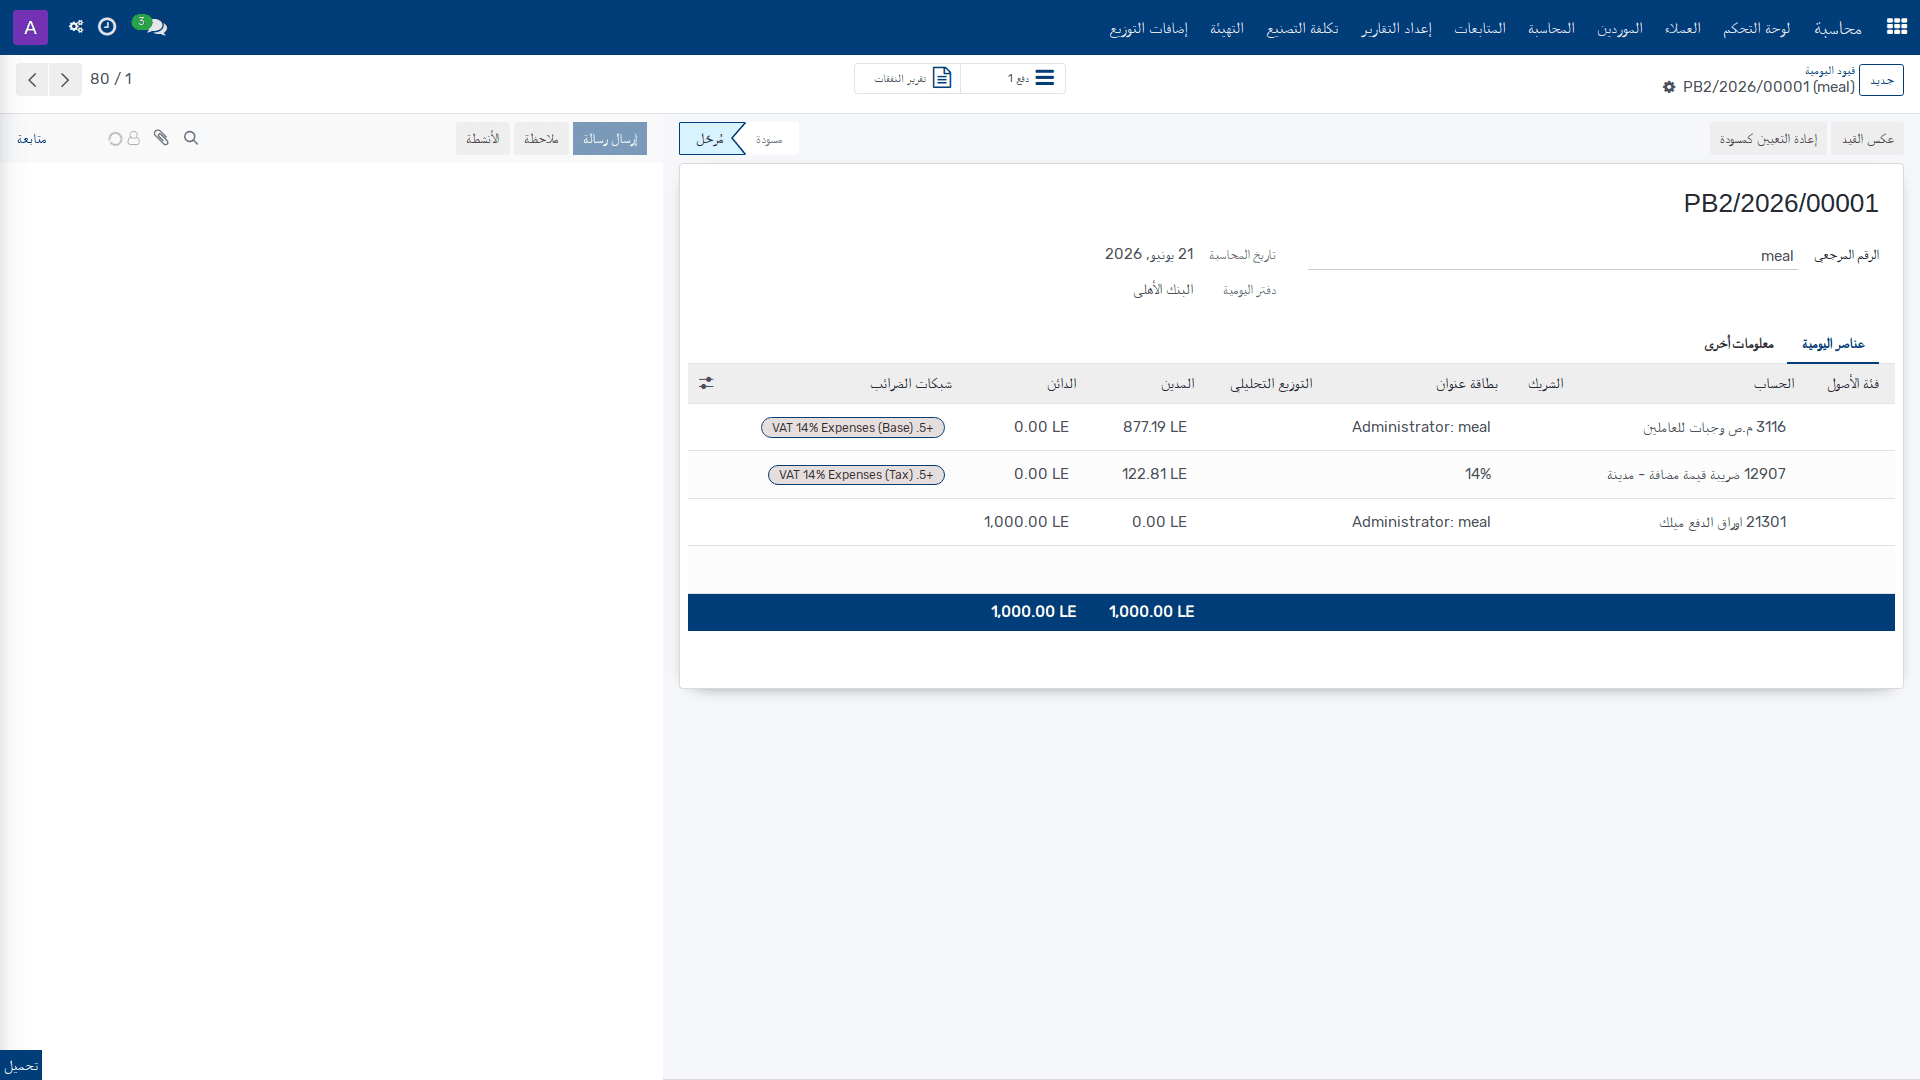
Task: Select the مسودة status stage
Action: click(x=769, y=139)
